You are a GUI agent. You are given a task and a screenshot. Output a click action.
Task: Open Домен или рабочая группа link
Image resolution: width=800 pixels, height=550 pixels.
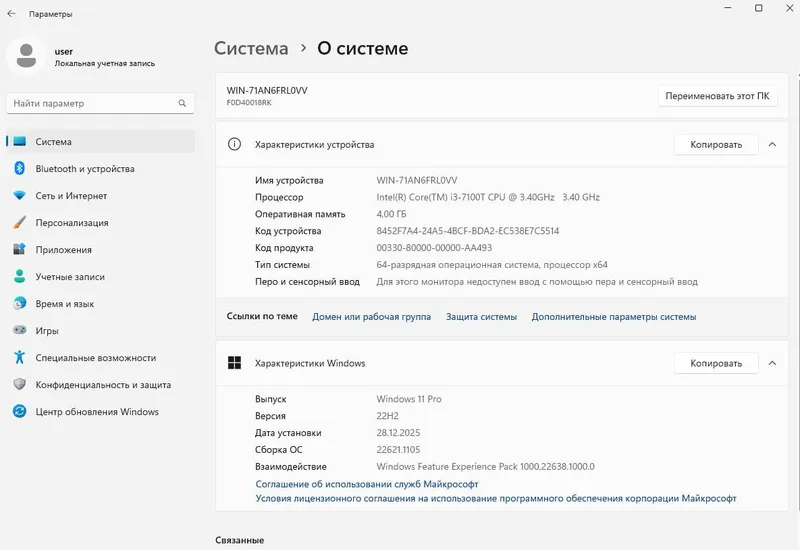(x=371, y=316)
